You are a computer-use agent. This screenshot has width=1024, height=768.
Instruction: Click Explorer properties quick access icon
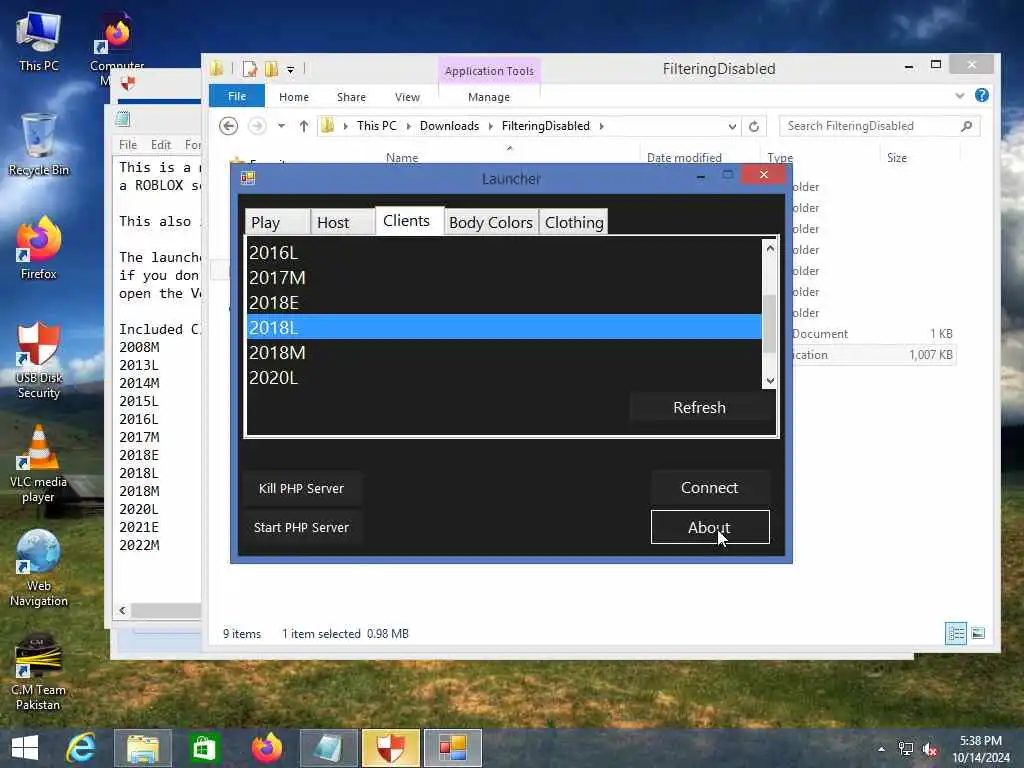(249, 69)
